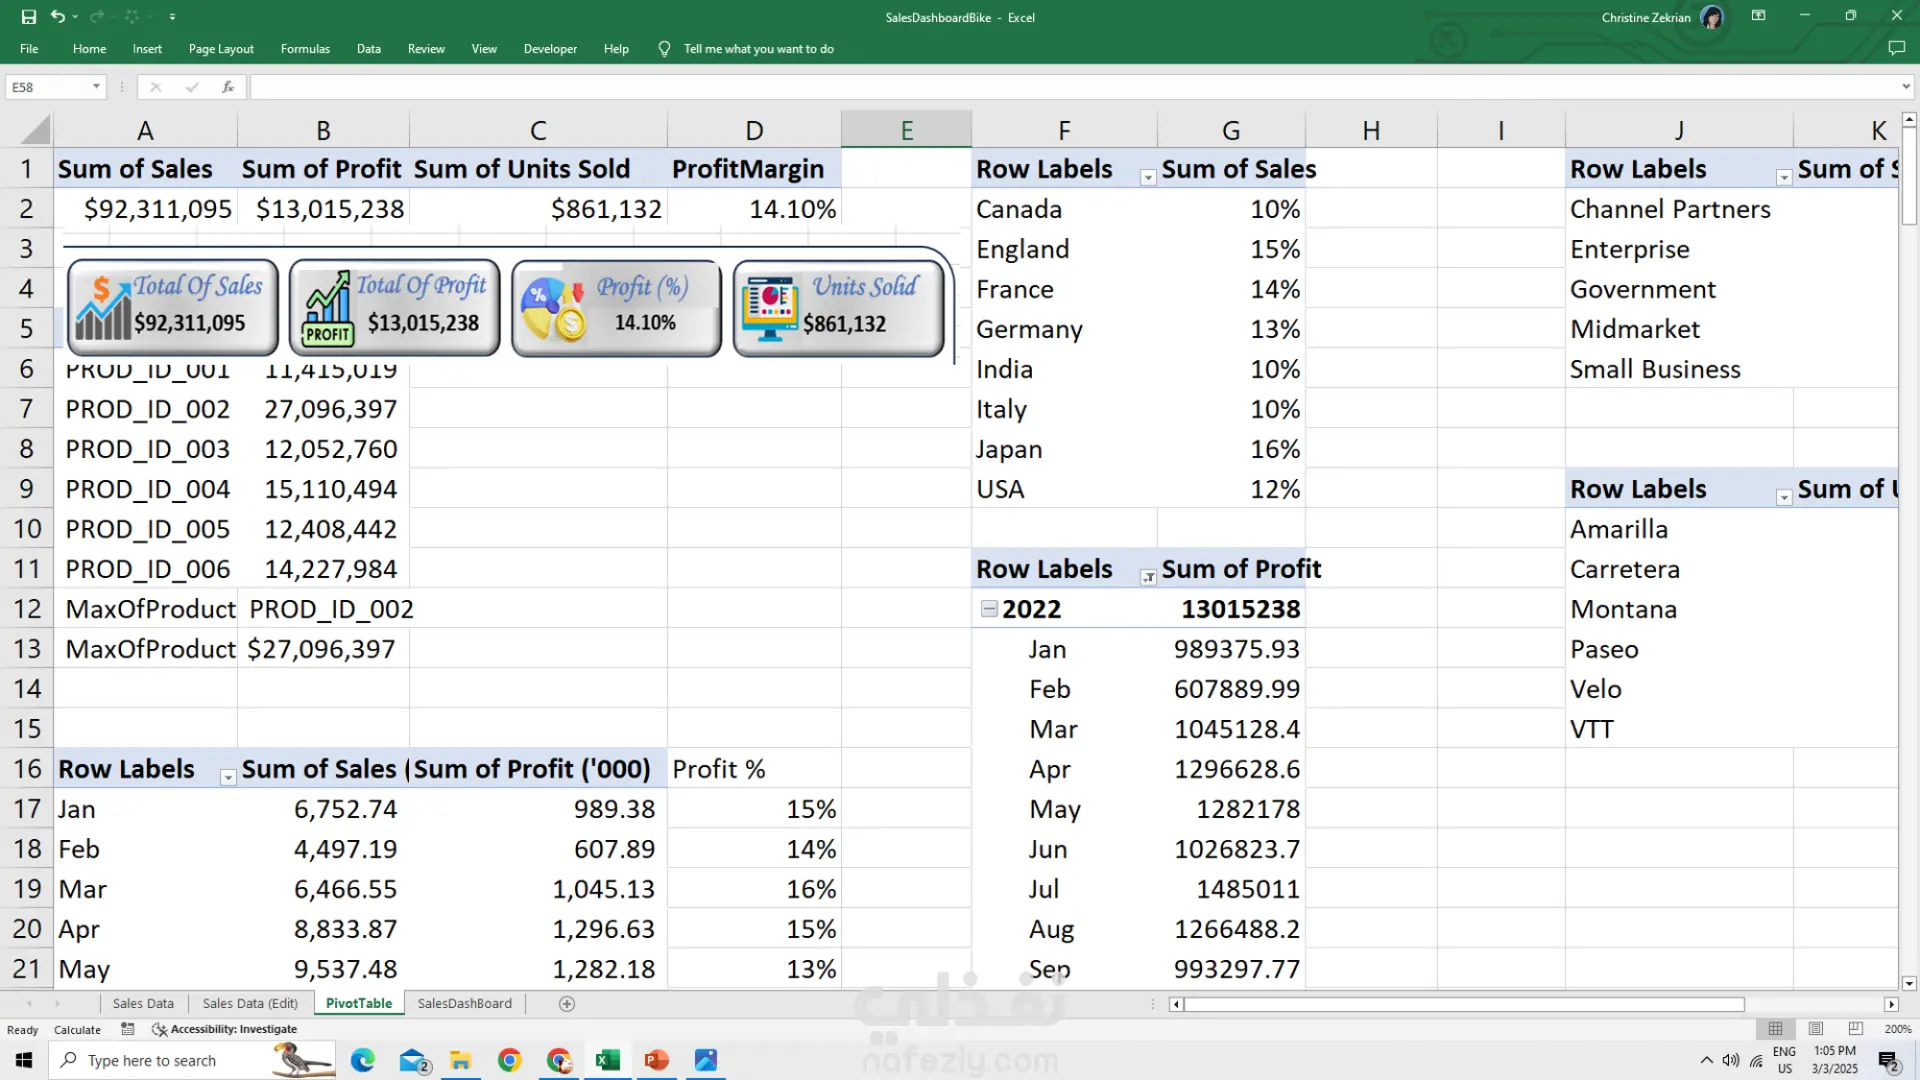This screenshot has width=1920, height=1080.
Task: Add a new sheet with plus icon
Action: (567, 1004)
